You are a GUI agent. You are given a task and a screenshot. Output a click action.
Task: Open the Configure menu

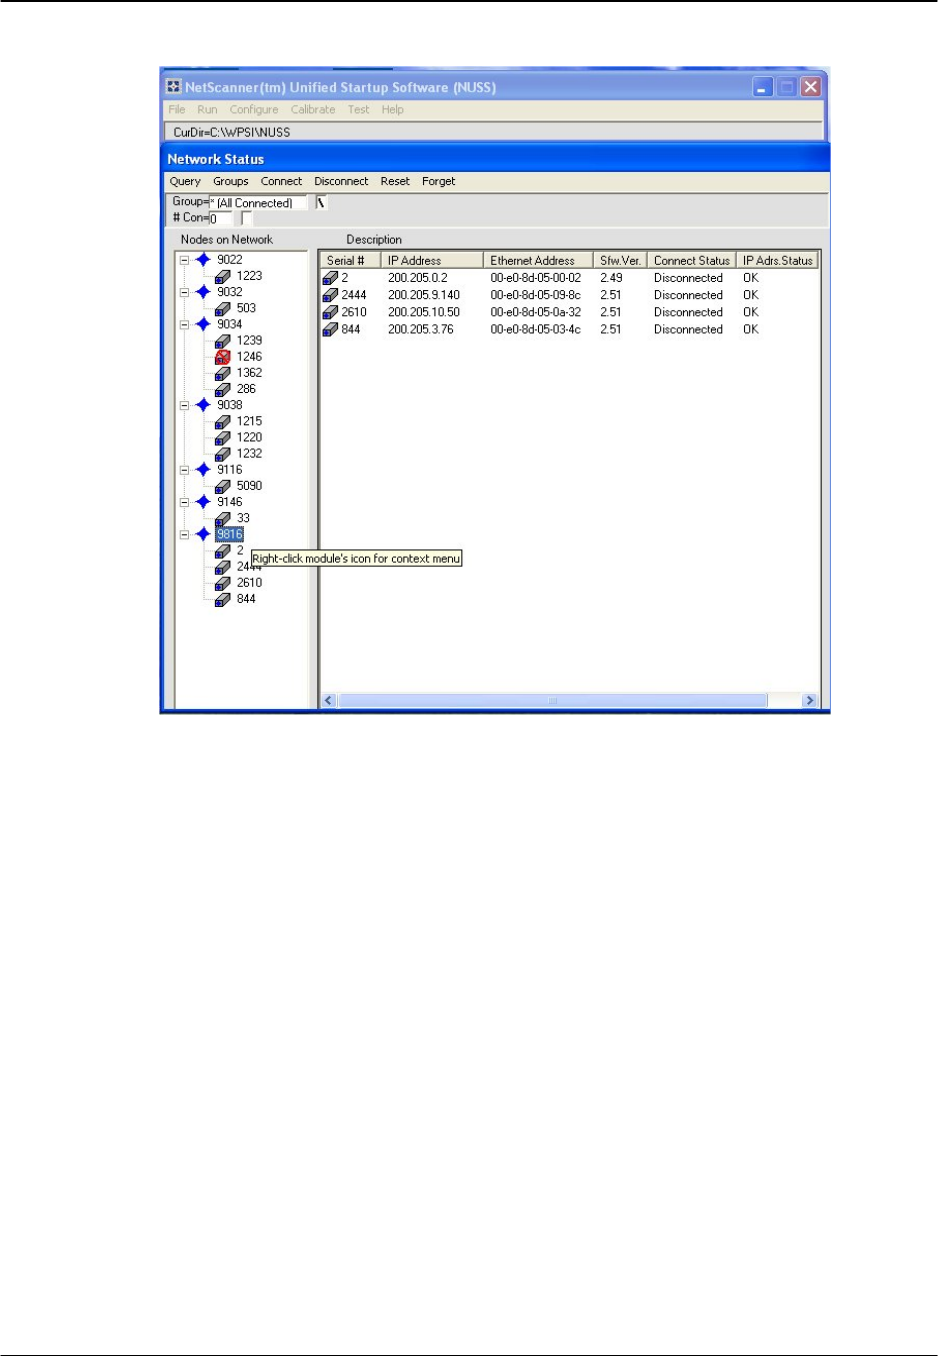pyautogui.click(x=254, y=110)
